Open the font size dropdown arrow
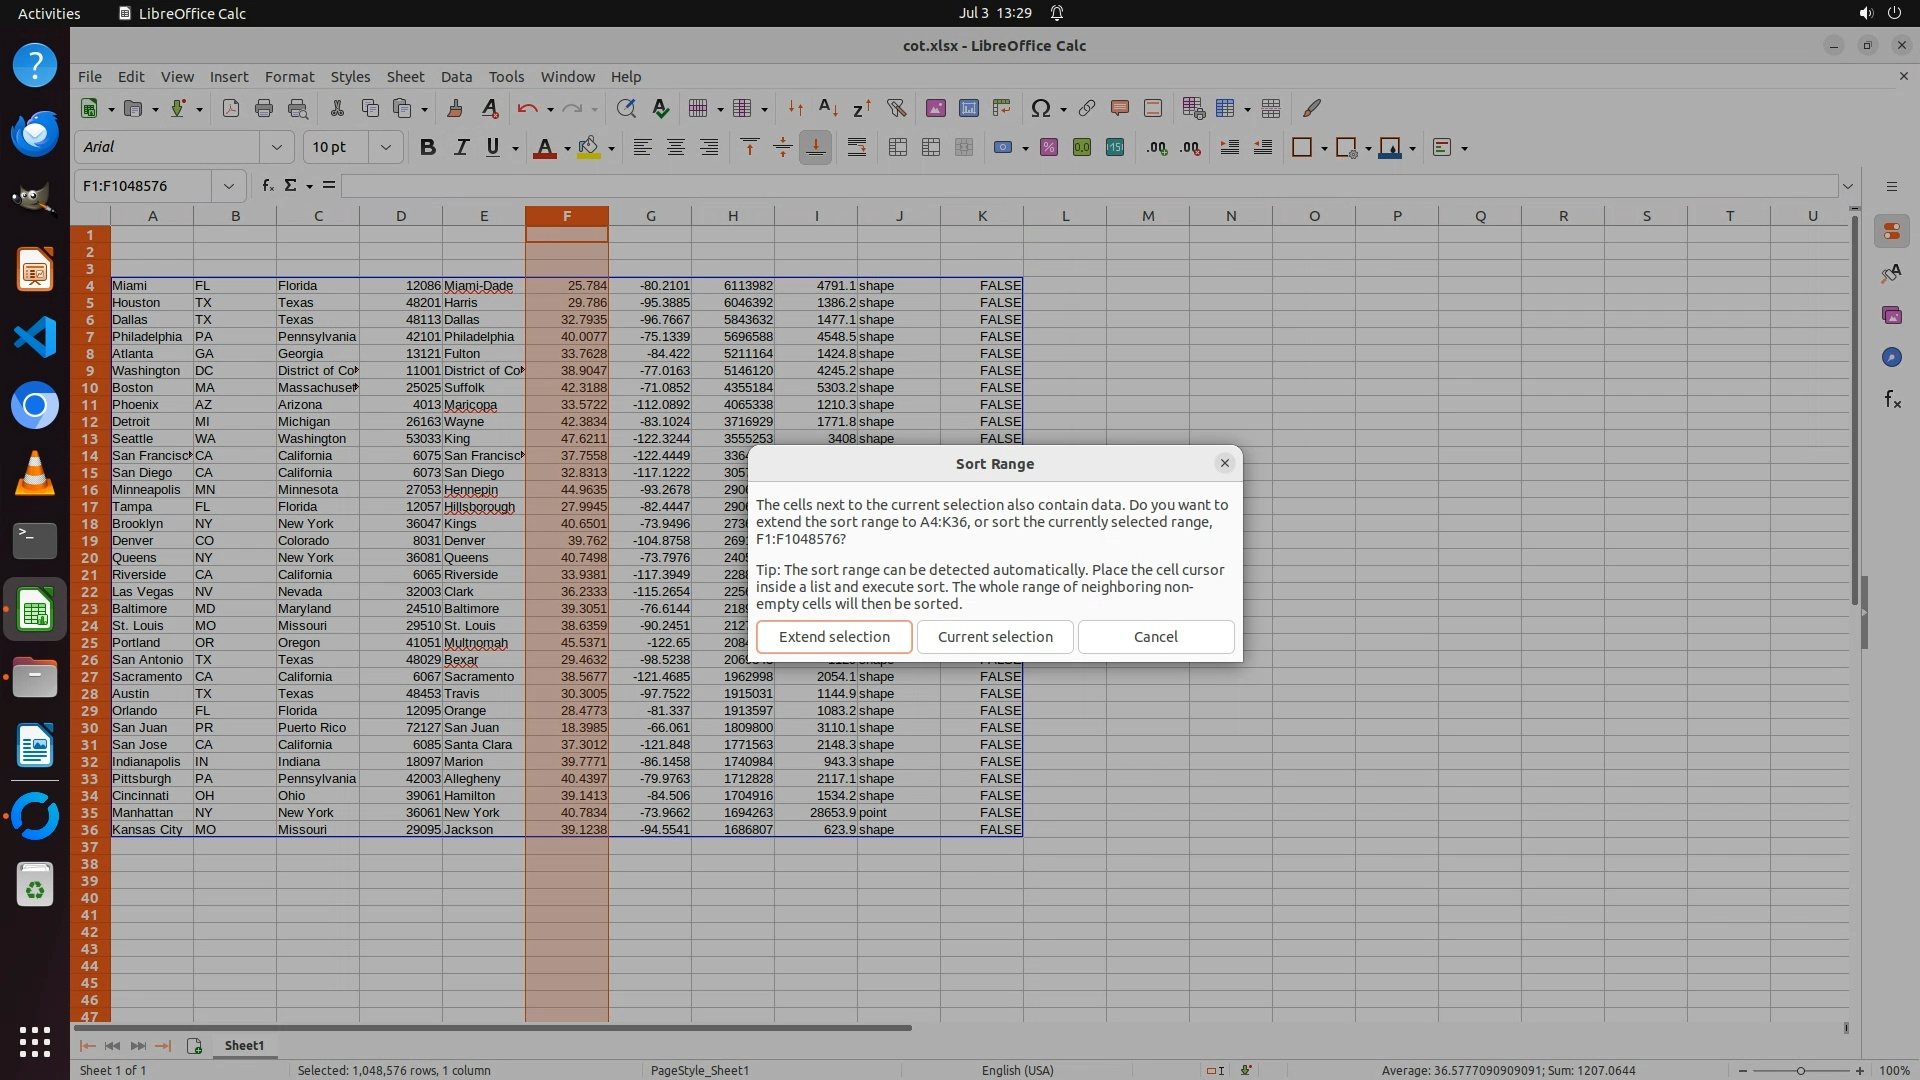Image resolution: width=1920 pixels, height=1080 pixels. (385, 147)
